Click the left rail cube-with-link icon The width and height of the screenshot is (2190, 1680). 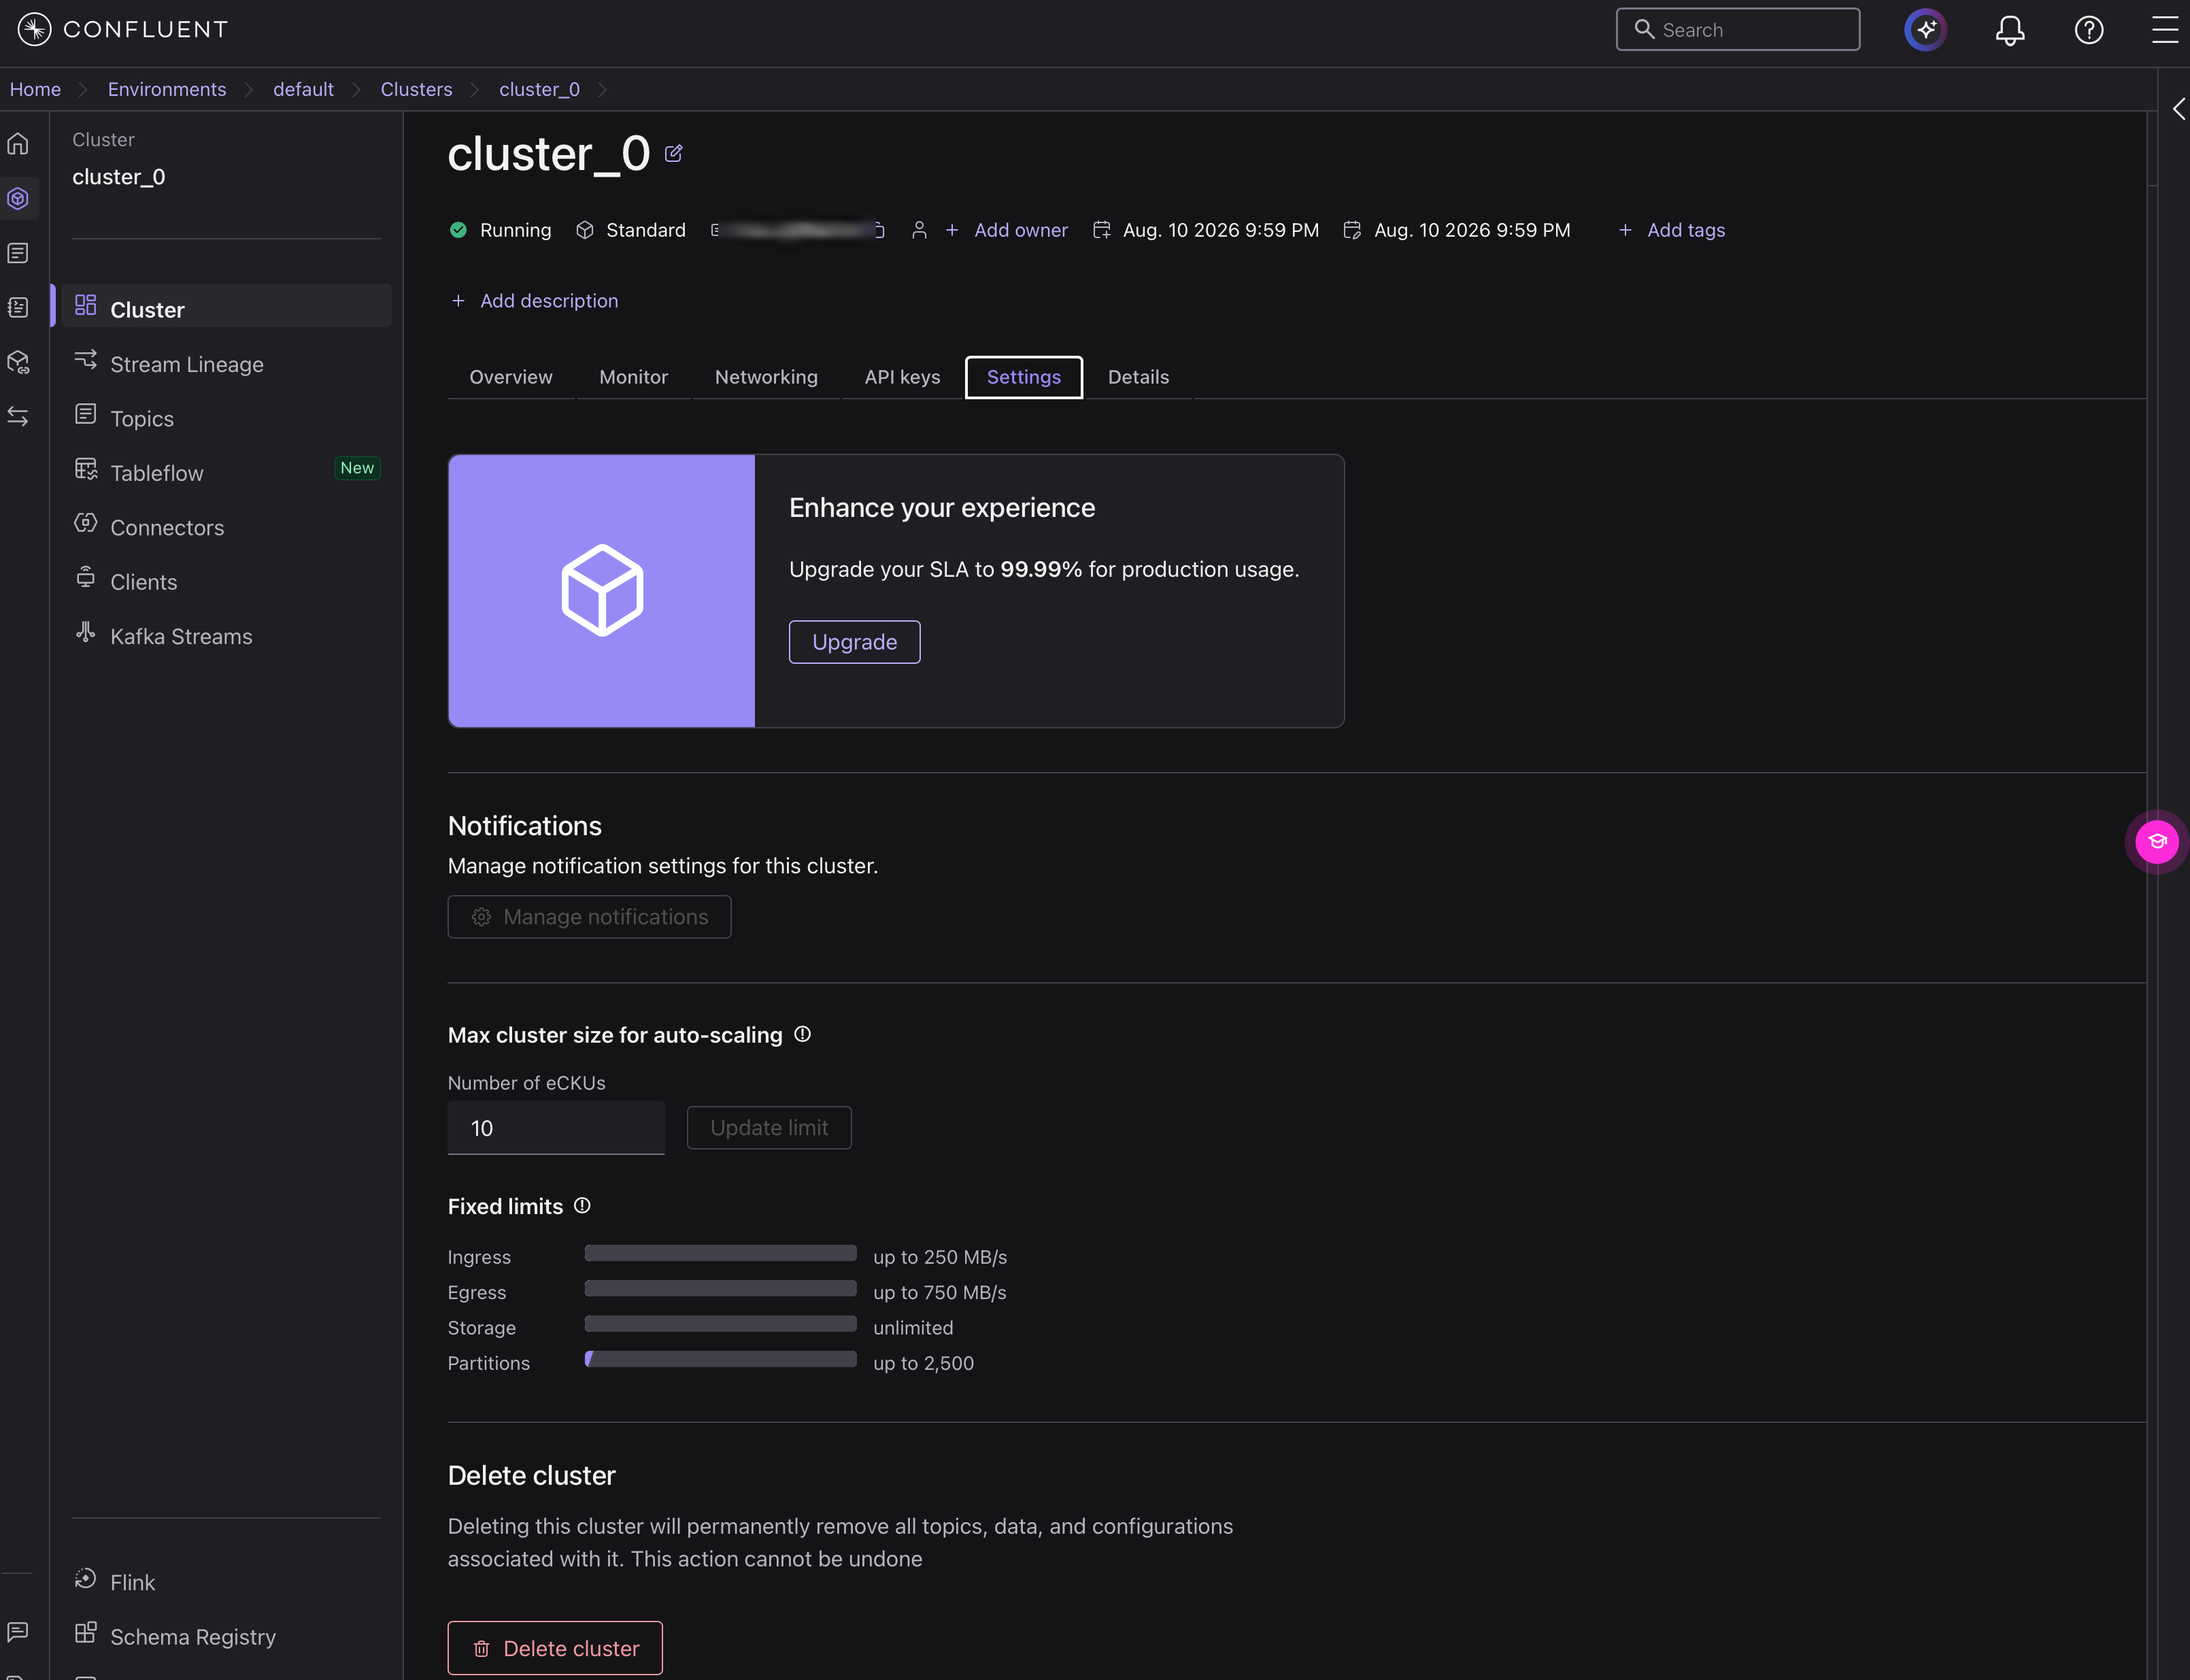[x=18, y=362]
